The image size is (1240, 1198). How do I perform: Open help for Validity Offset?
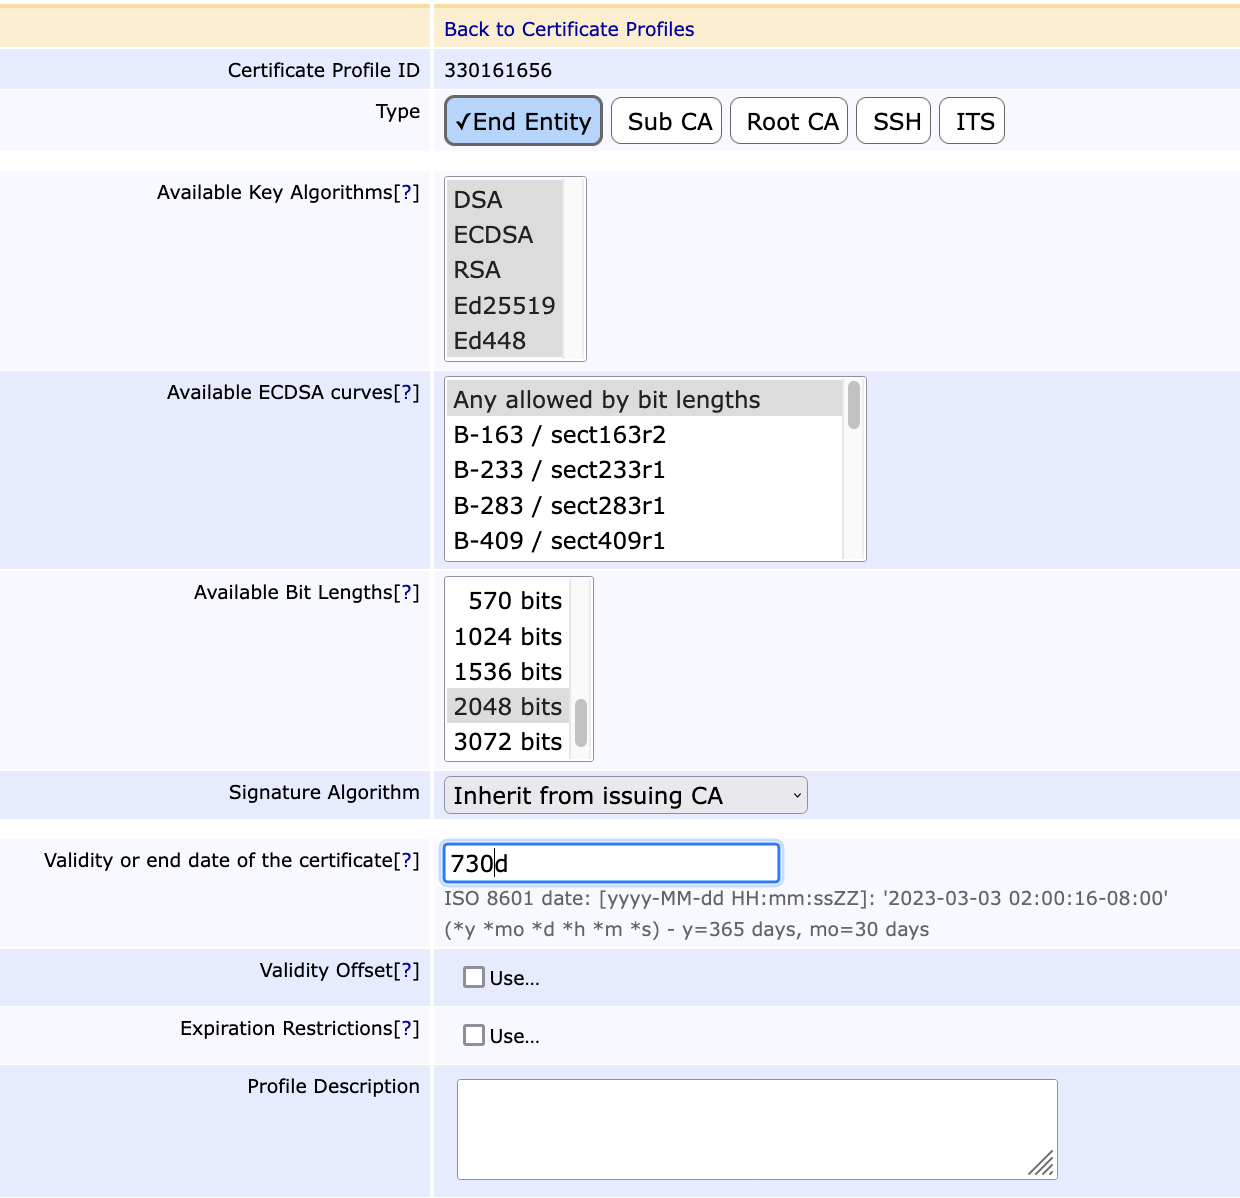coord(406,971)
